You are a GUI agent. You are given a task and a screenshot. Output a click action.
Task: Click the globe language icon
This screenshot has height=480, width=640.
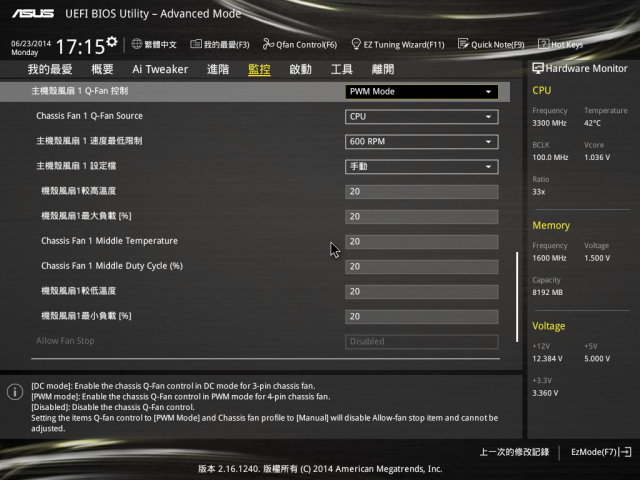137,44
